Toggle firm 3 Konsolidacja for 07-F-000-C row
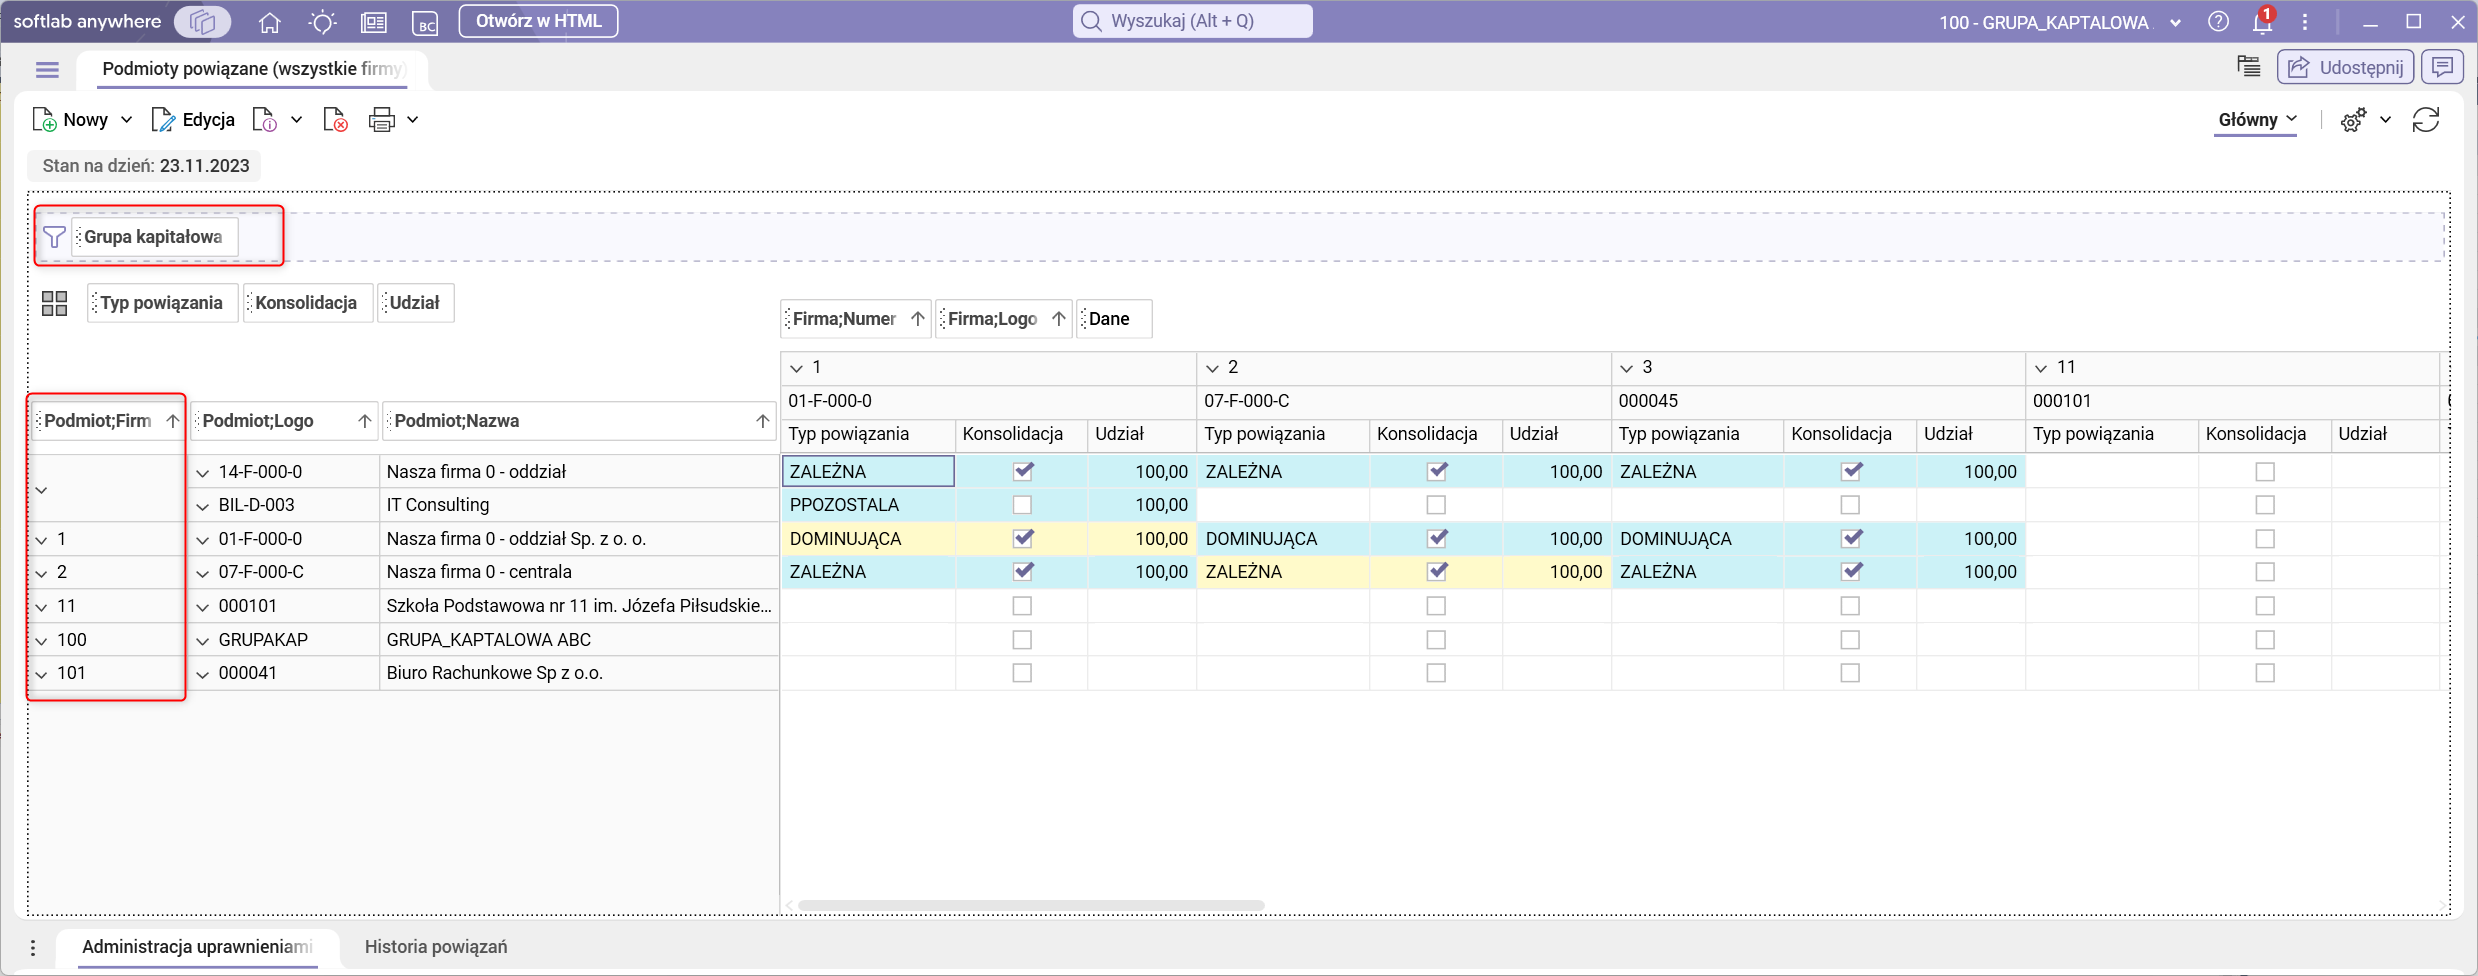Image resolution: width=2478 pixels, height=976 pixels. [x=1851, y=572]
